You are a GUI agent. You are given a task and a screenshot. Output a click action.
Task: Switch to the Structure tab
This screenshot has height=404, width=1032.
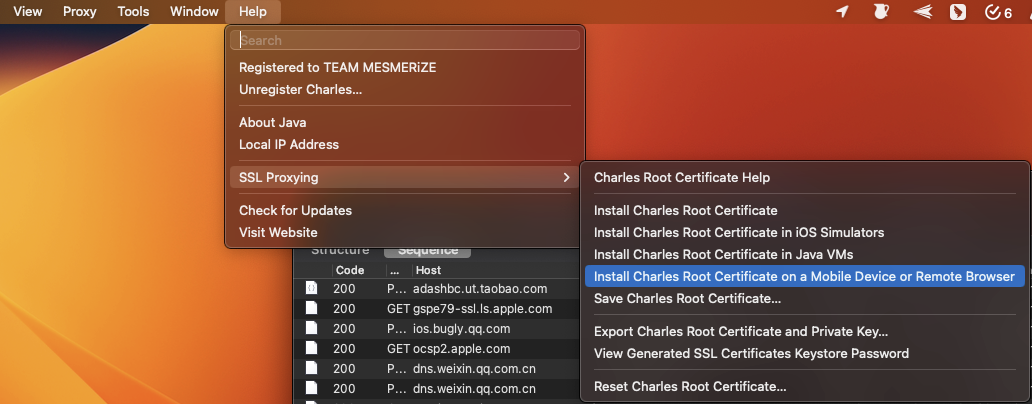pyautogui.click(x=340, y=250)
